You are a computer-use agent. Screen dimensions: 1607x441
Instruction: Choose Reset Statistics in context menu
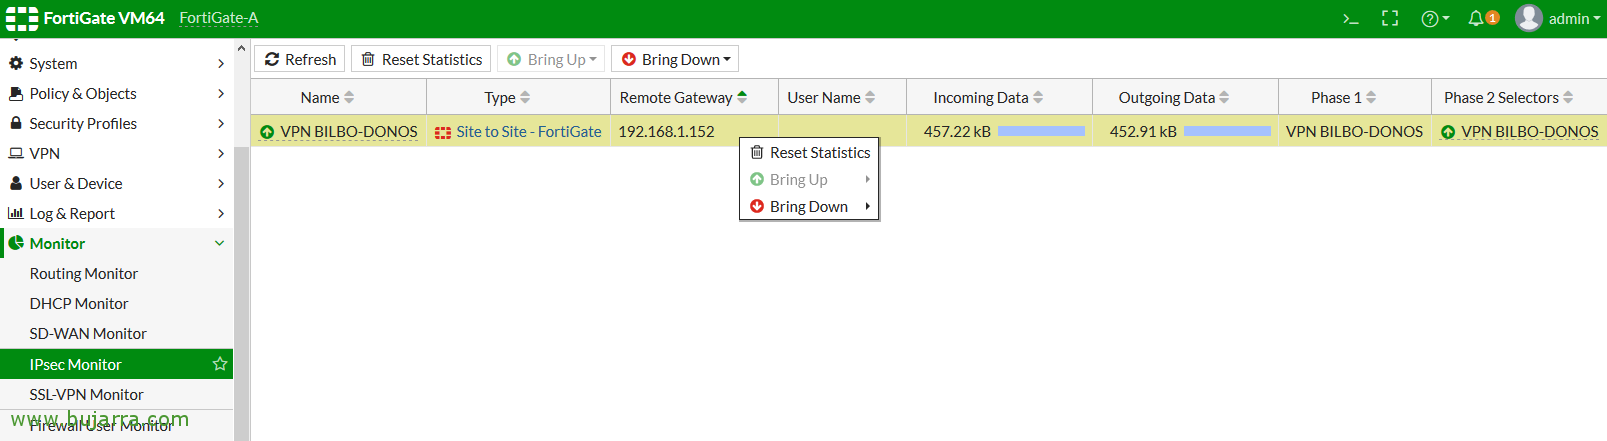819,152
